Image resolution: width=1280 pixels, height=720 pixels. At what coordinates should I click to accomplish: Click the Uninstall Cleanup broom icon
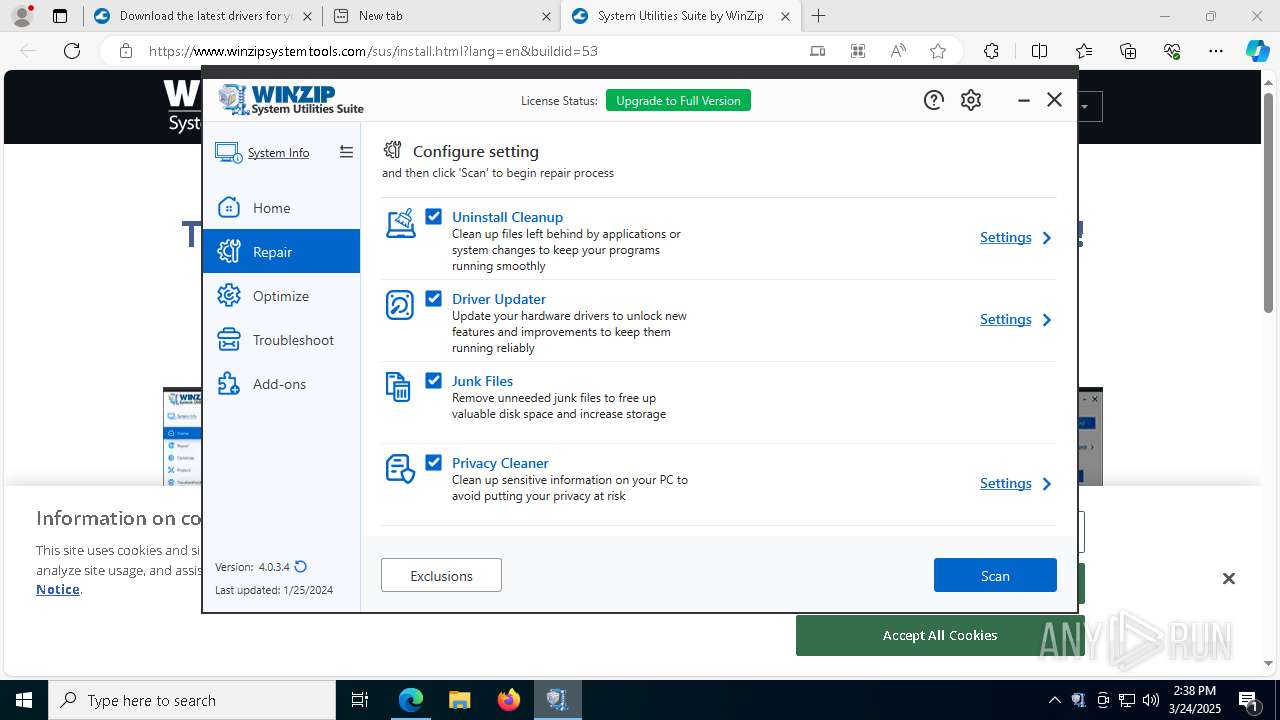(x=400, y=223)
